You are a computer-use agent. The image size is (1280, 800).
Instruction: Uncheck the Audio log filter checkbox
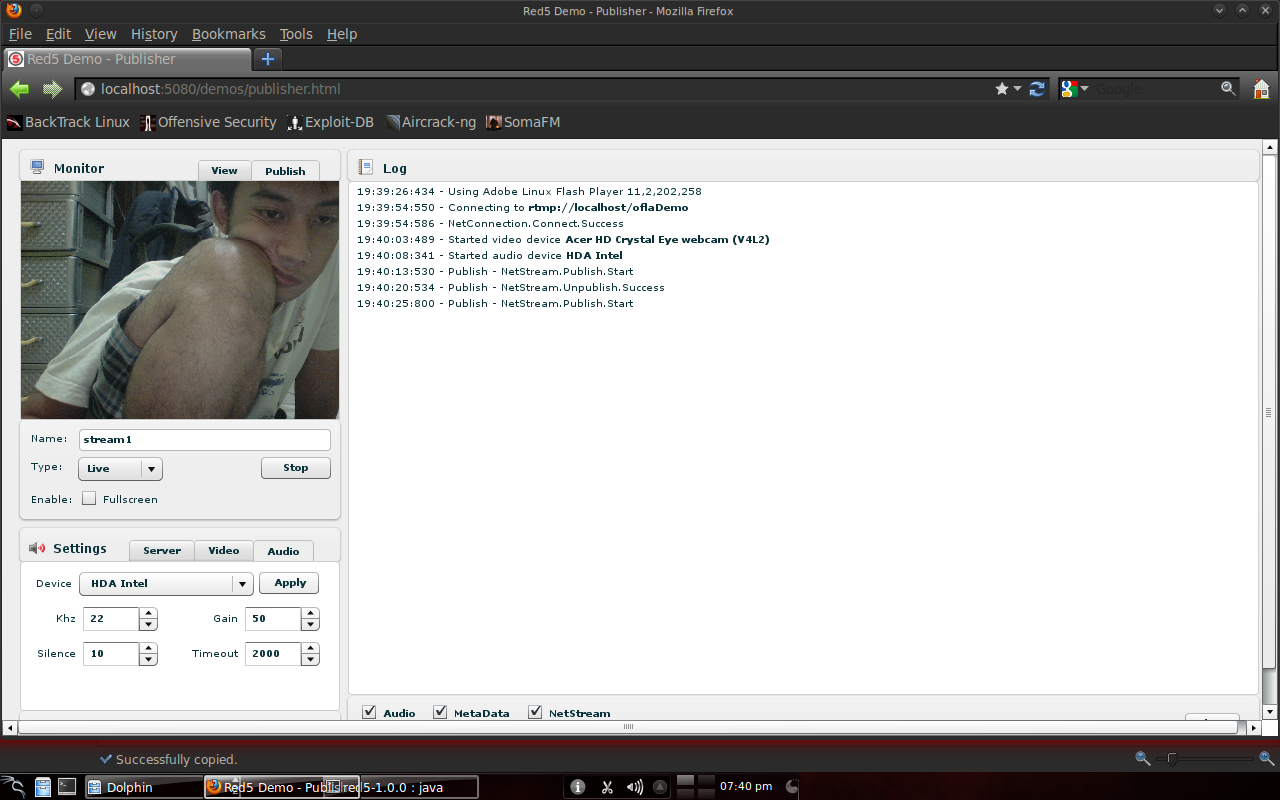pyautogui.click(x=369, y=712)
